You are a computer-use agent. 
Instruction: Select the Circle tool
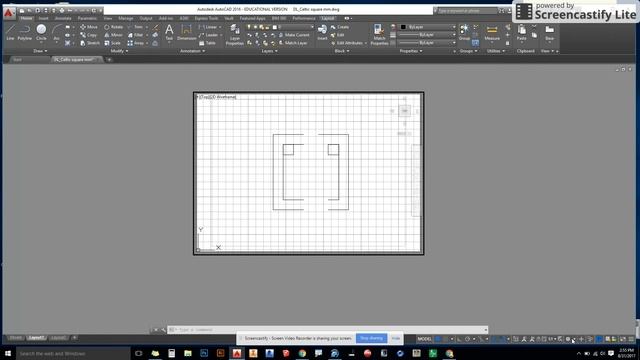pos(41,32)
